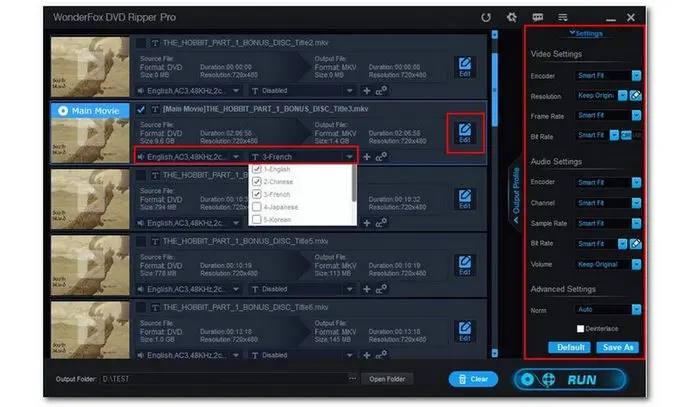700x407 pixels.
Task: Edit the Title5.mkv video
Action: point(465,266)
